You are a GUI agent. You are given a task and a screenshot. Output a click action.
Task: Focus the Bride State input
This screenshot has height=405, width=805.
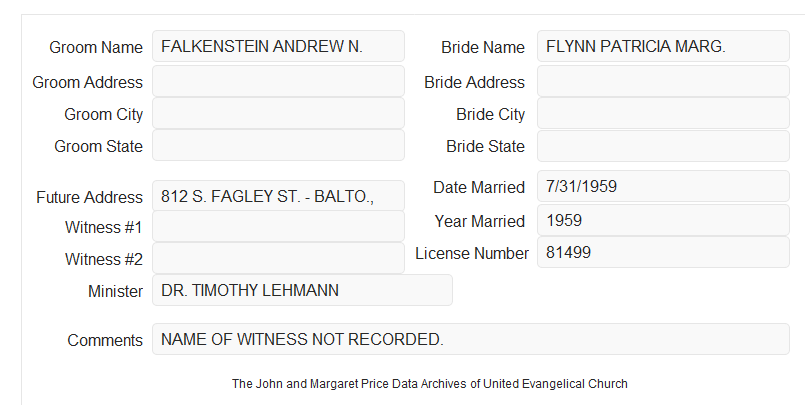coord(663,146)
